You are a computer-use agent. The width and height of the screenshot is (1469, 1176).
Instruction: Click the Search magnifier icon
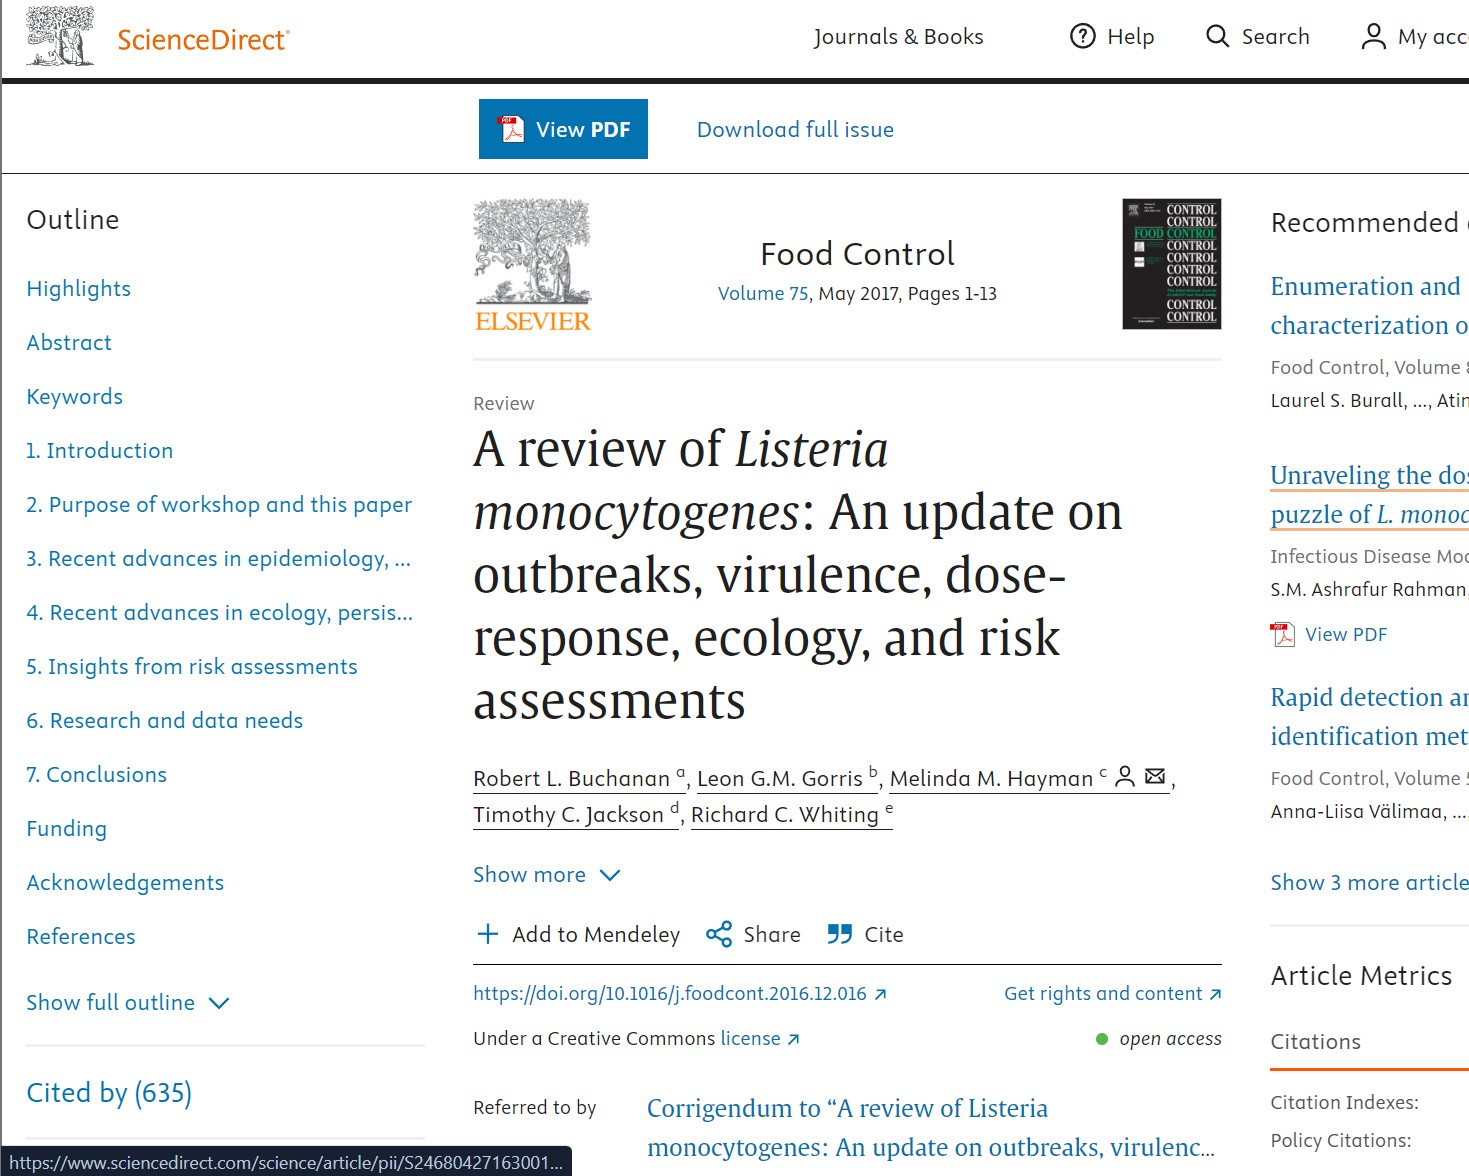pyautogui.click(x=1217, y=36)
